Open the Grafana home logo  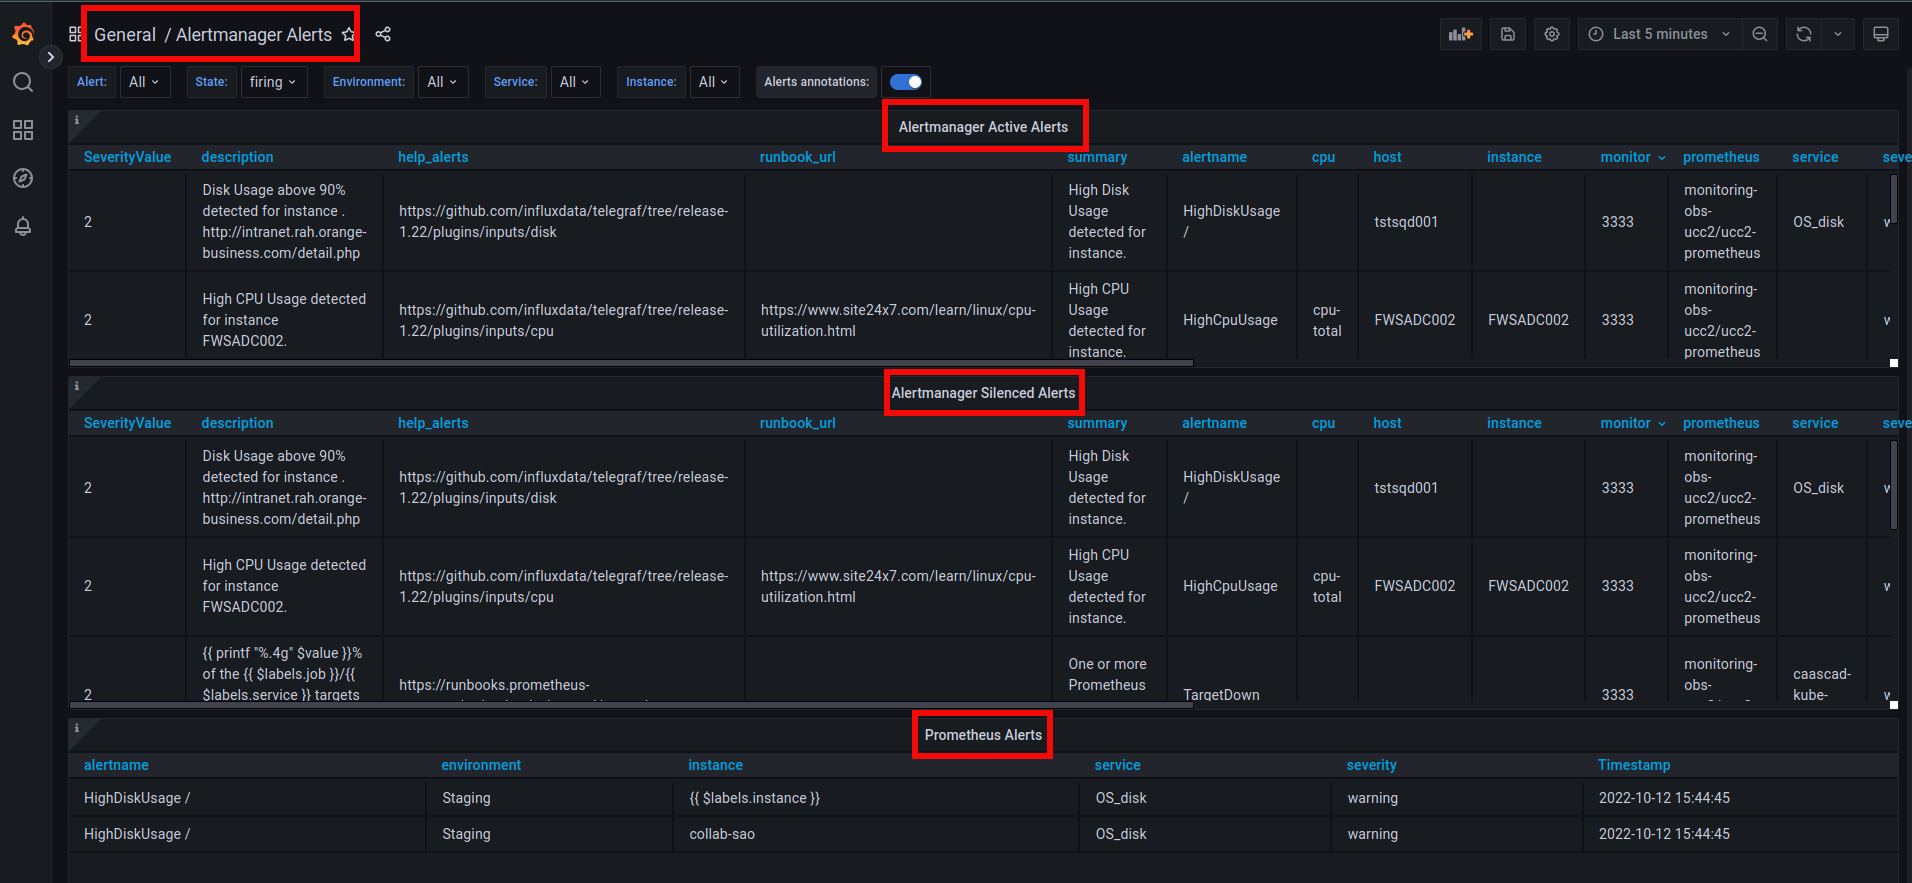tap(23, 35)
